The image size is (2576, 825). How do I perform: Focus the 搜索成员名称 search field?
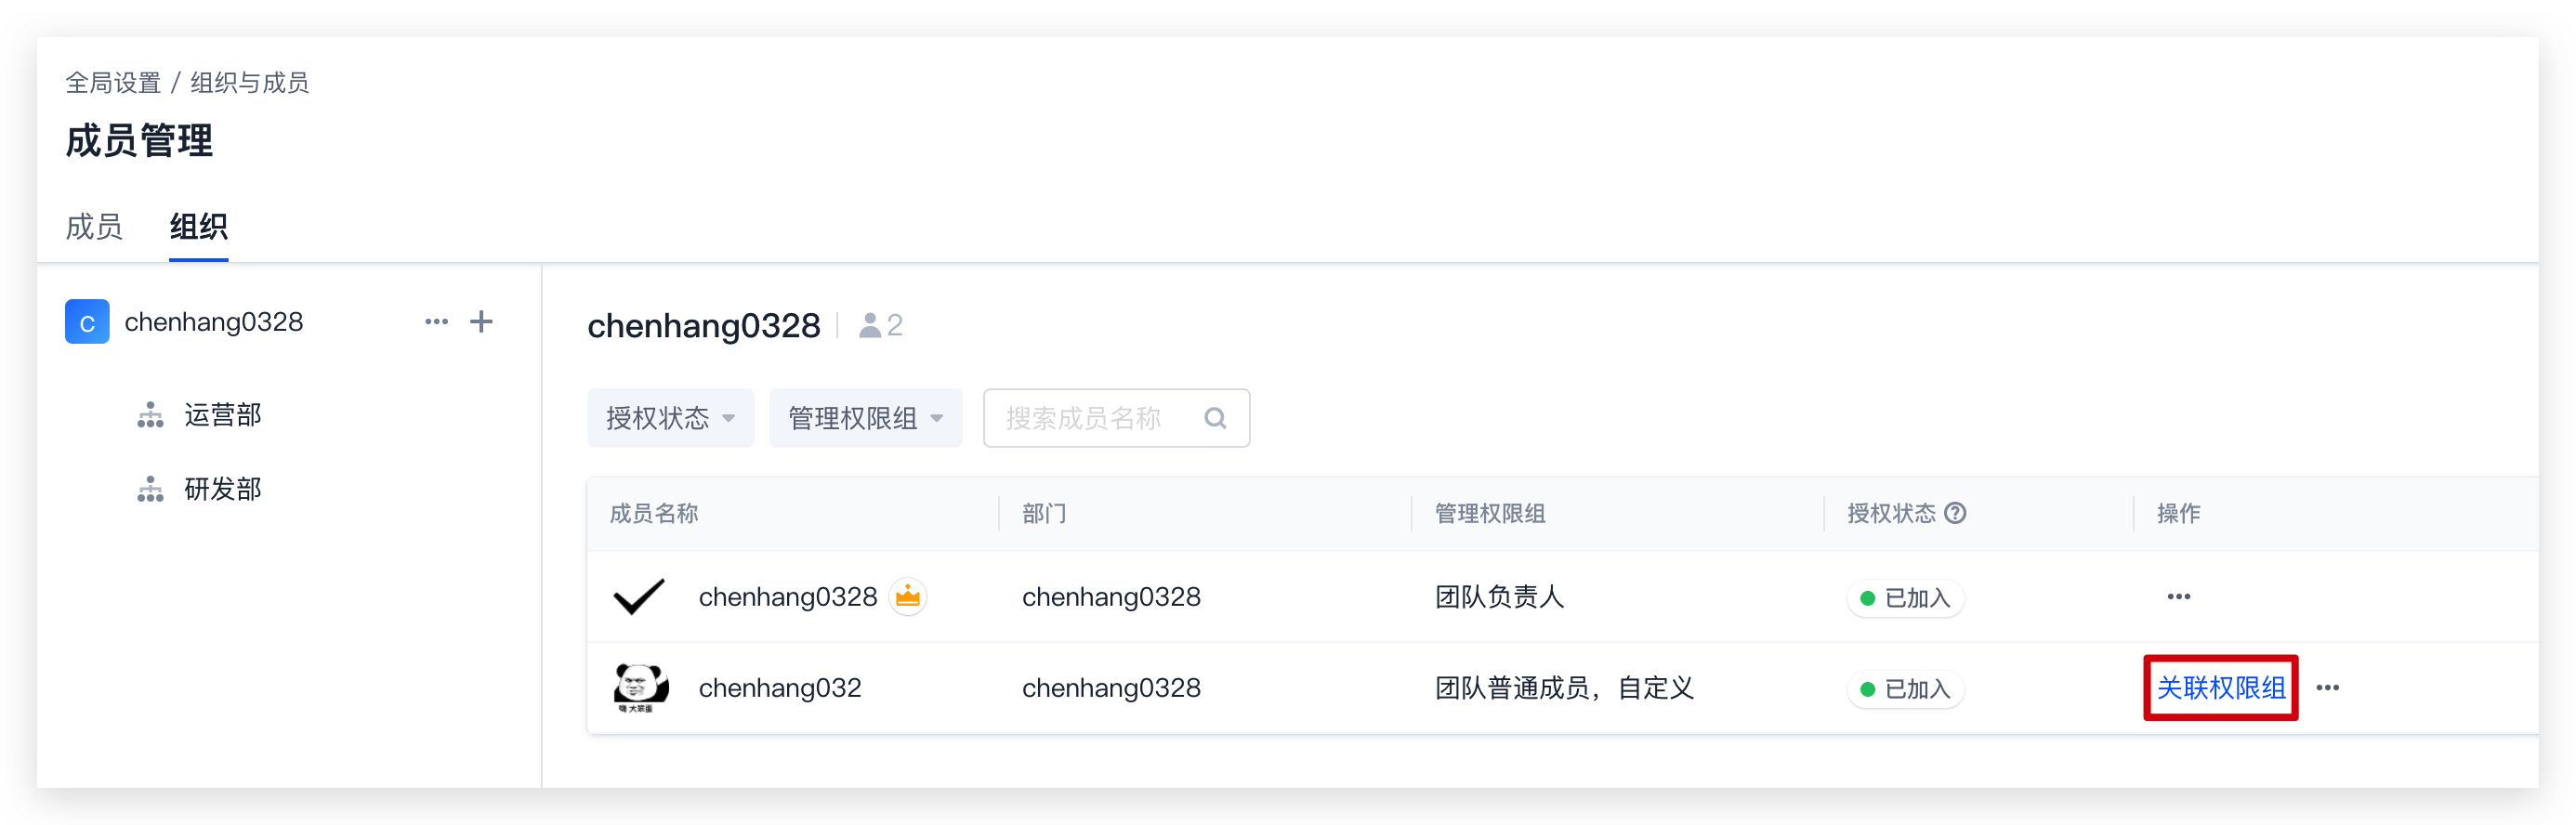[1116, 418]
